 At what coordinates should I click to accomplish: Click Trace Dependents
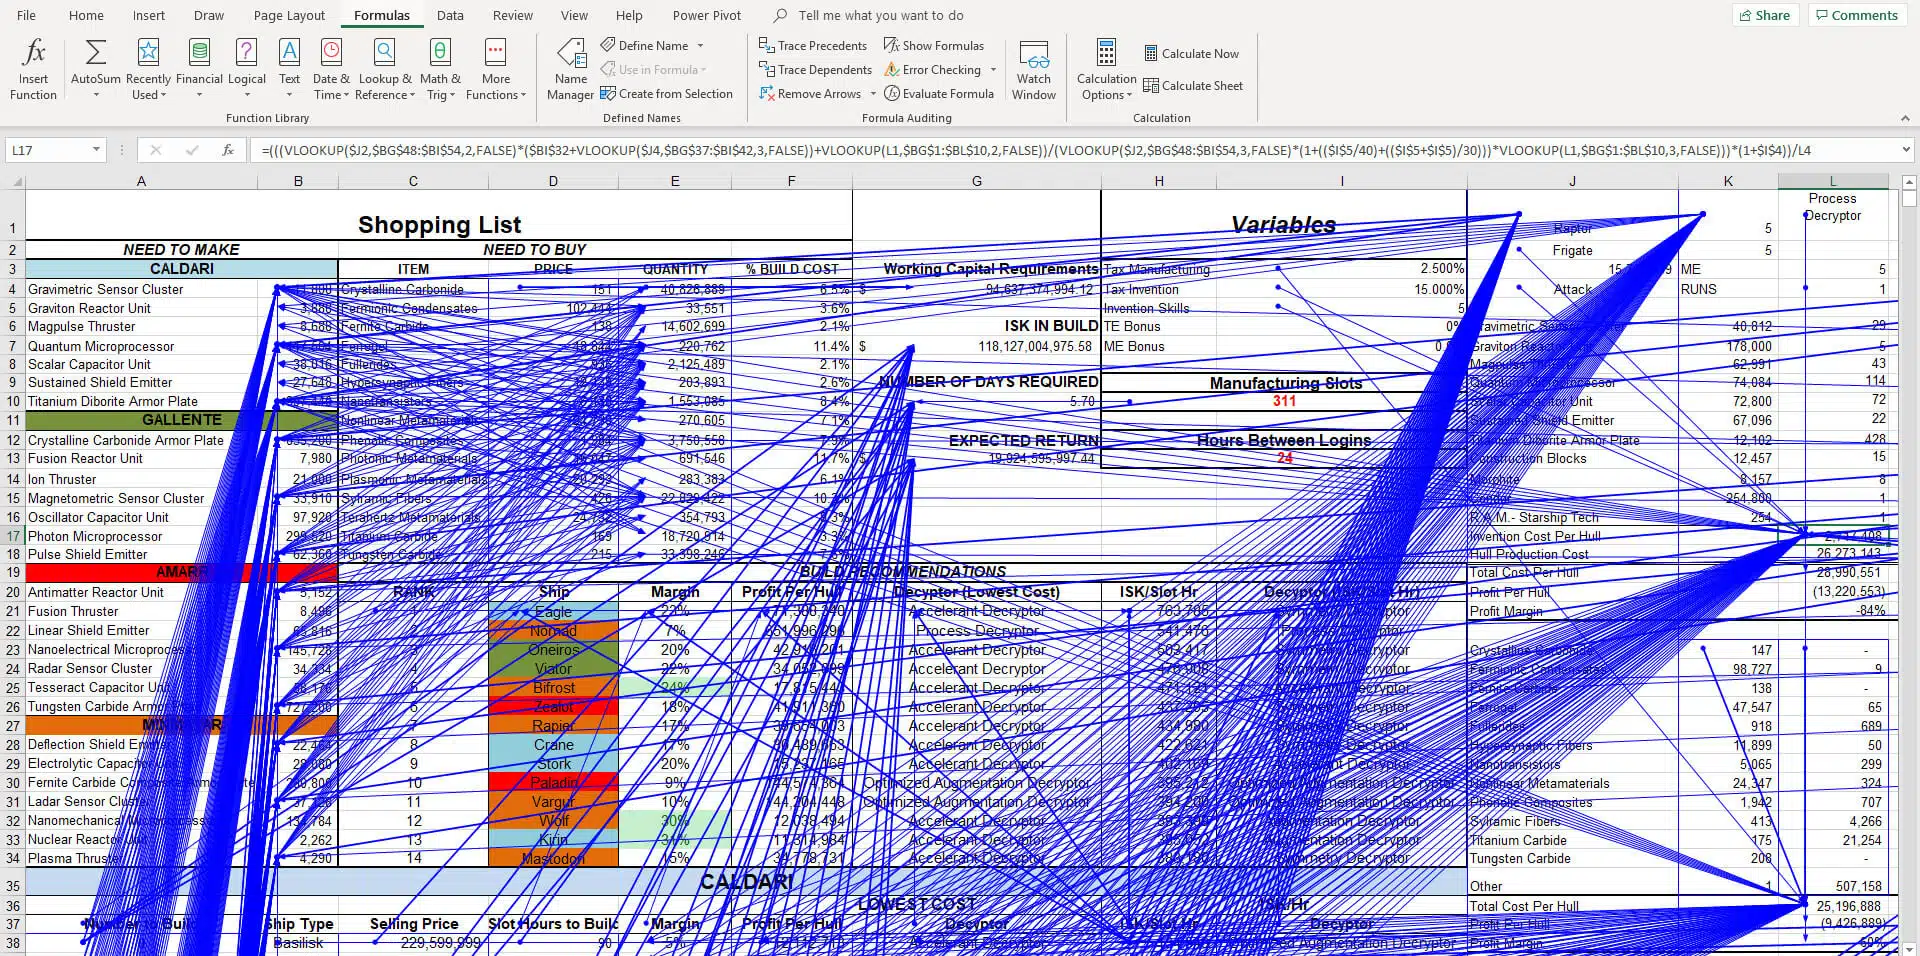(x=815, y=70)
